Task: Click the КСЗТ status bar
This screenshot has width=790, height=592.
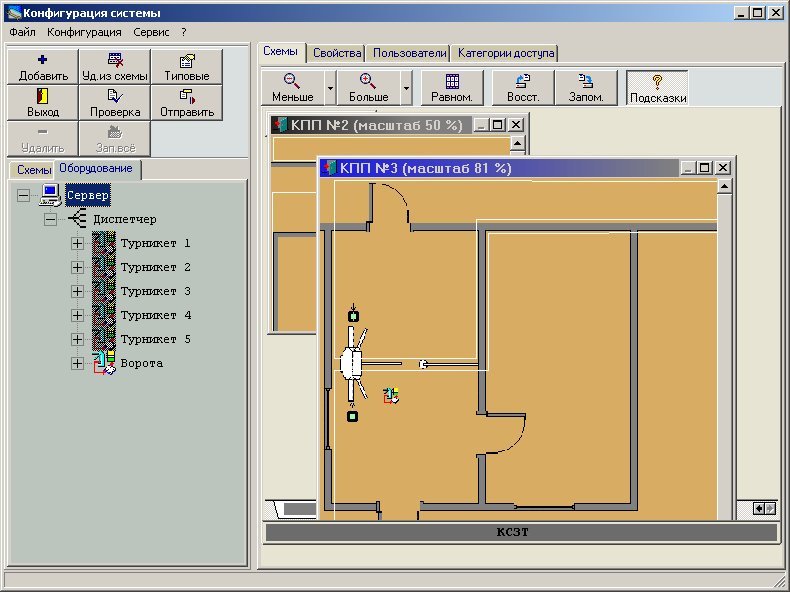Action: click(x=521, y=532)
